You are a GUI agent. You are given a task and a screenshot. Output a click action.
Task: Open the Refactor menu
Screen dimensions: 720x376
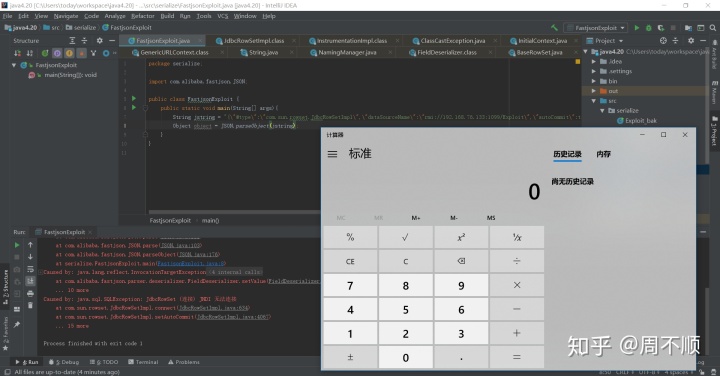click(x=143, y=16)
